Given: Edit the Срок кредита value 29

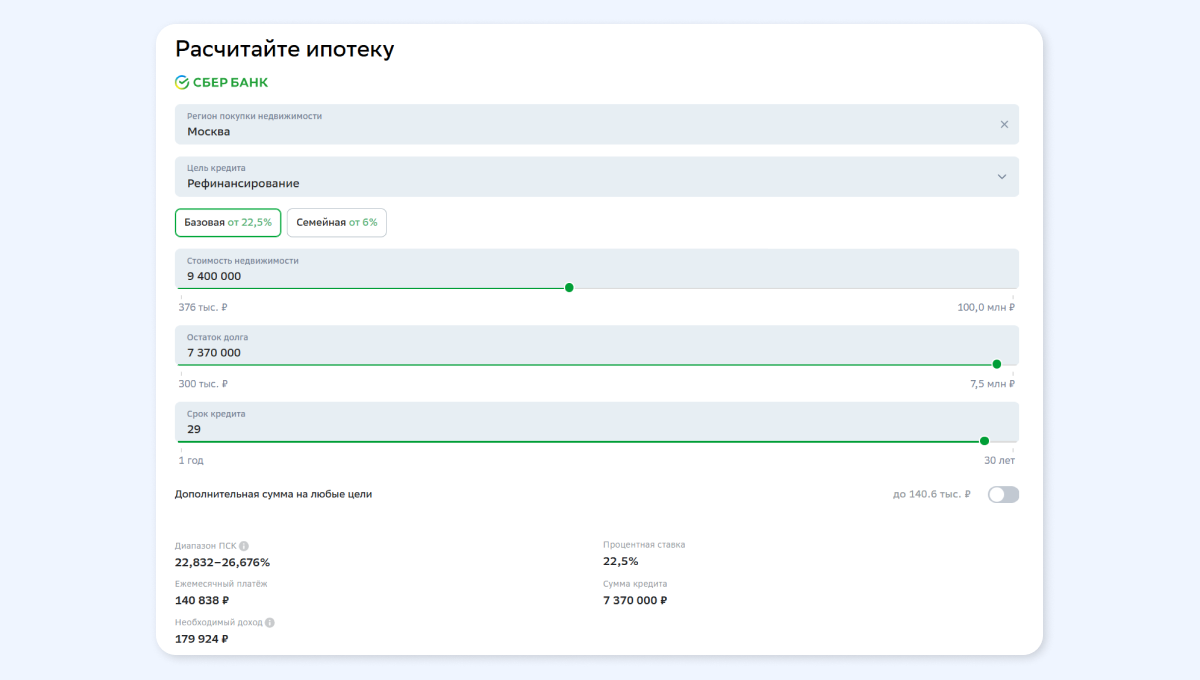Looking at the screenshot, I should [x=194, y=429].
